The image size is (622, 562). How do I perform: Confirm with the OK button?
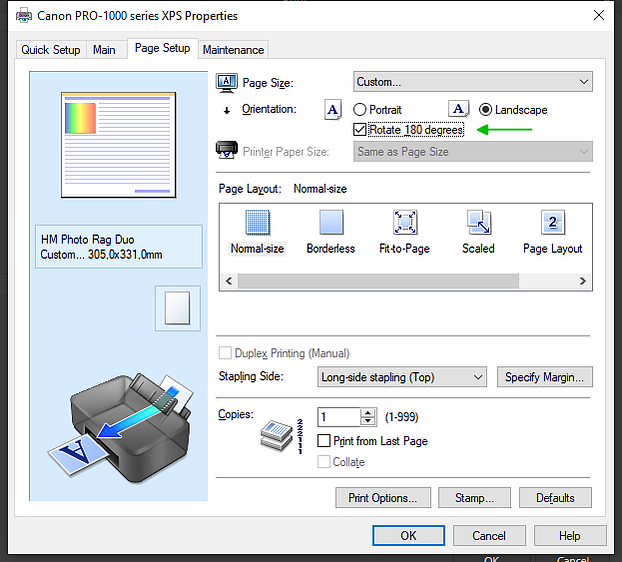click(x=409, y=536)
